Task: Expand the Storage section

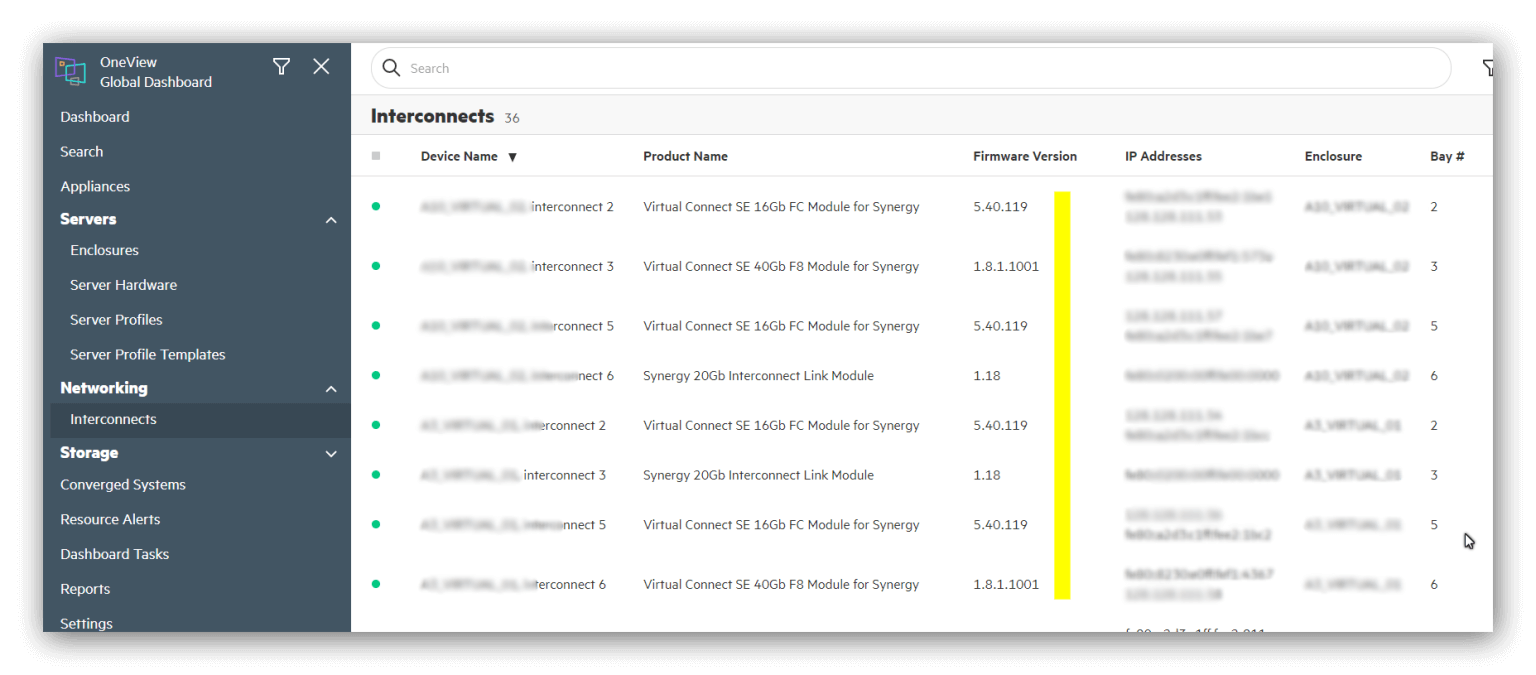Action: (x=331, y=453)
